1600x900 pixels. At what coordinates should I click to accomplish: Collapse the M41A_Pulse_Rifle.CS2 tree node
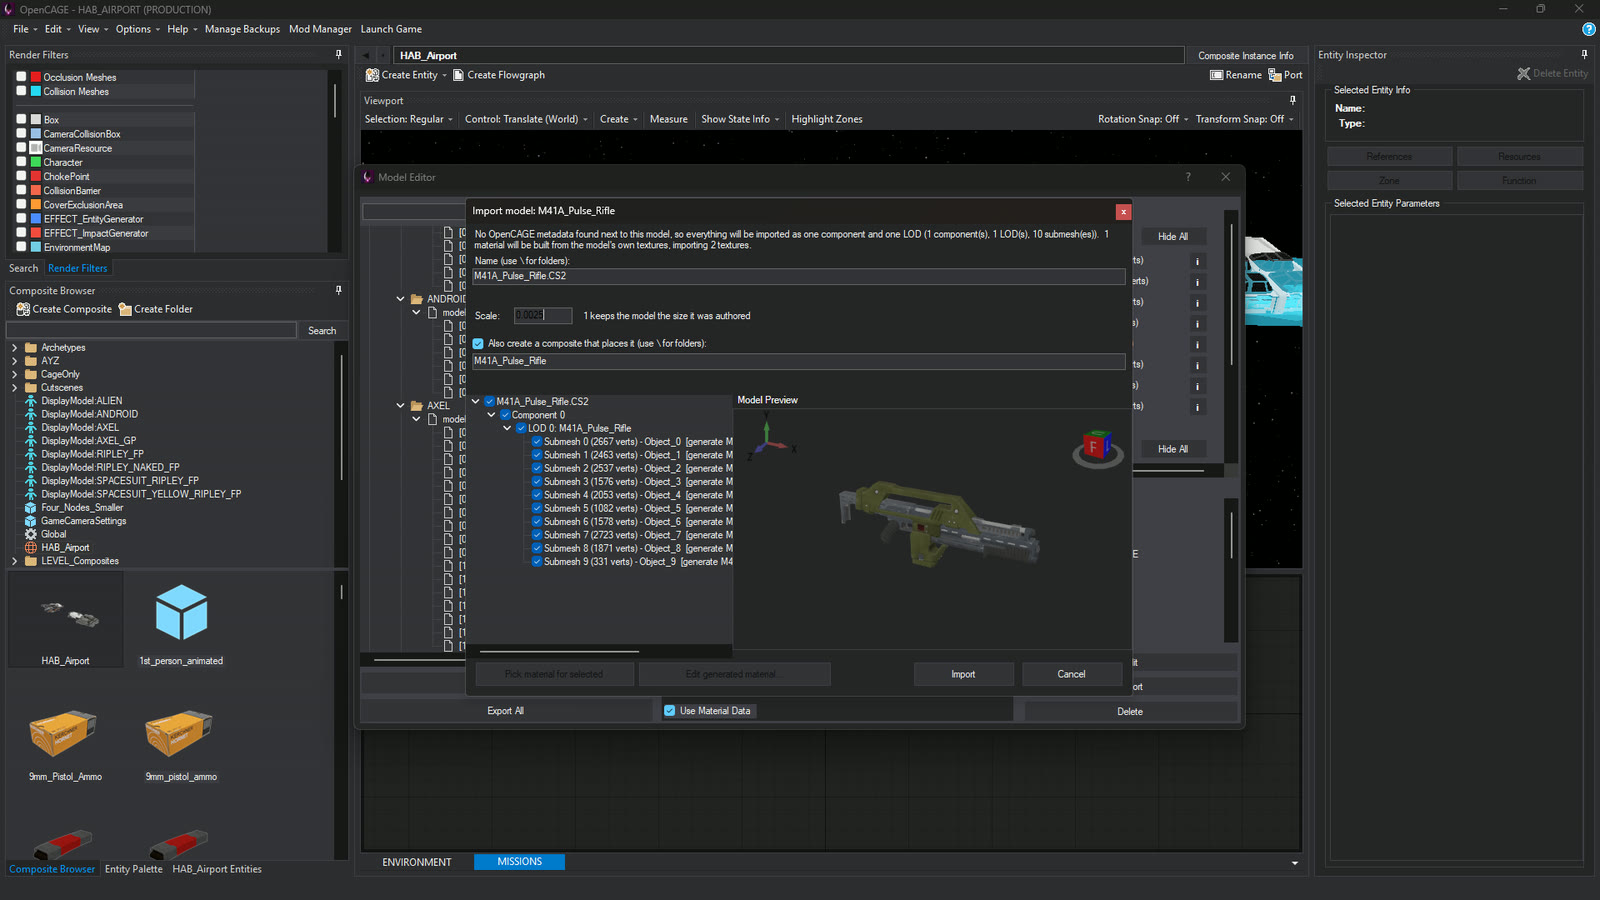475,401
